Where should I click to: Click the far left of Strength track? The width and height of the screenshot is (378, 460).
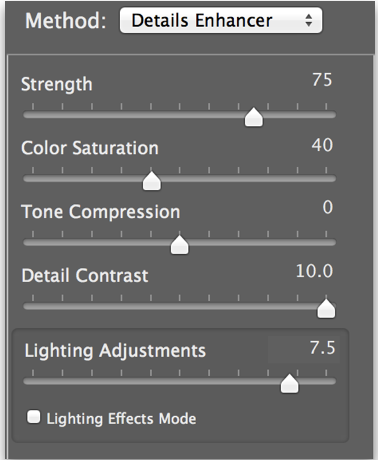click(27, 115)
